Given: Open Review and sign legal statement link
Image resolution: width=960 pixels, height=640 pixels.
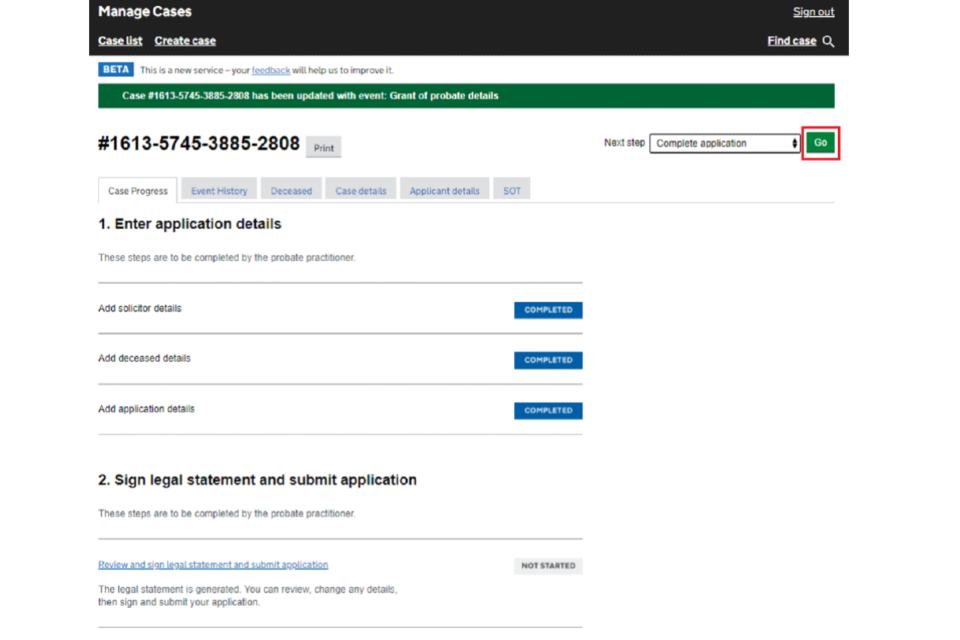Looking at the screenshot, I should click(213, 565).
